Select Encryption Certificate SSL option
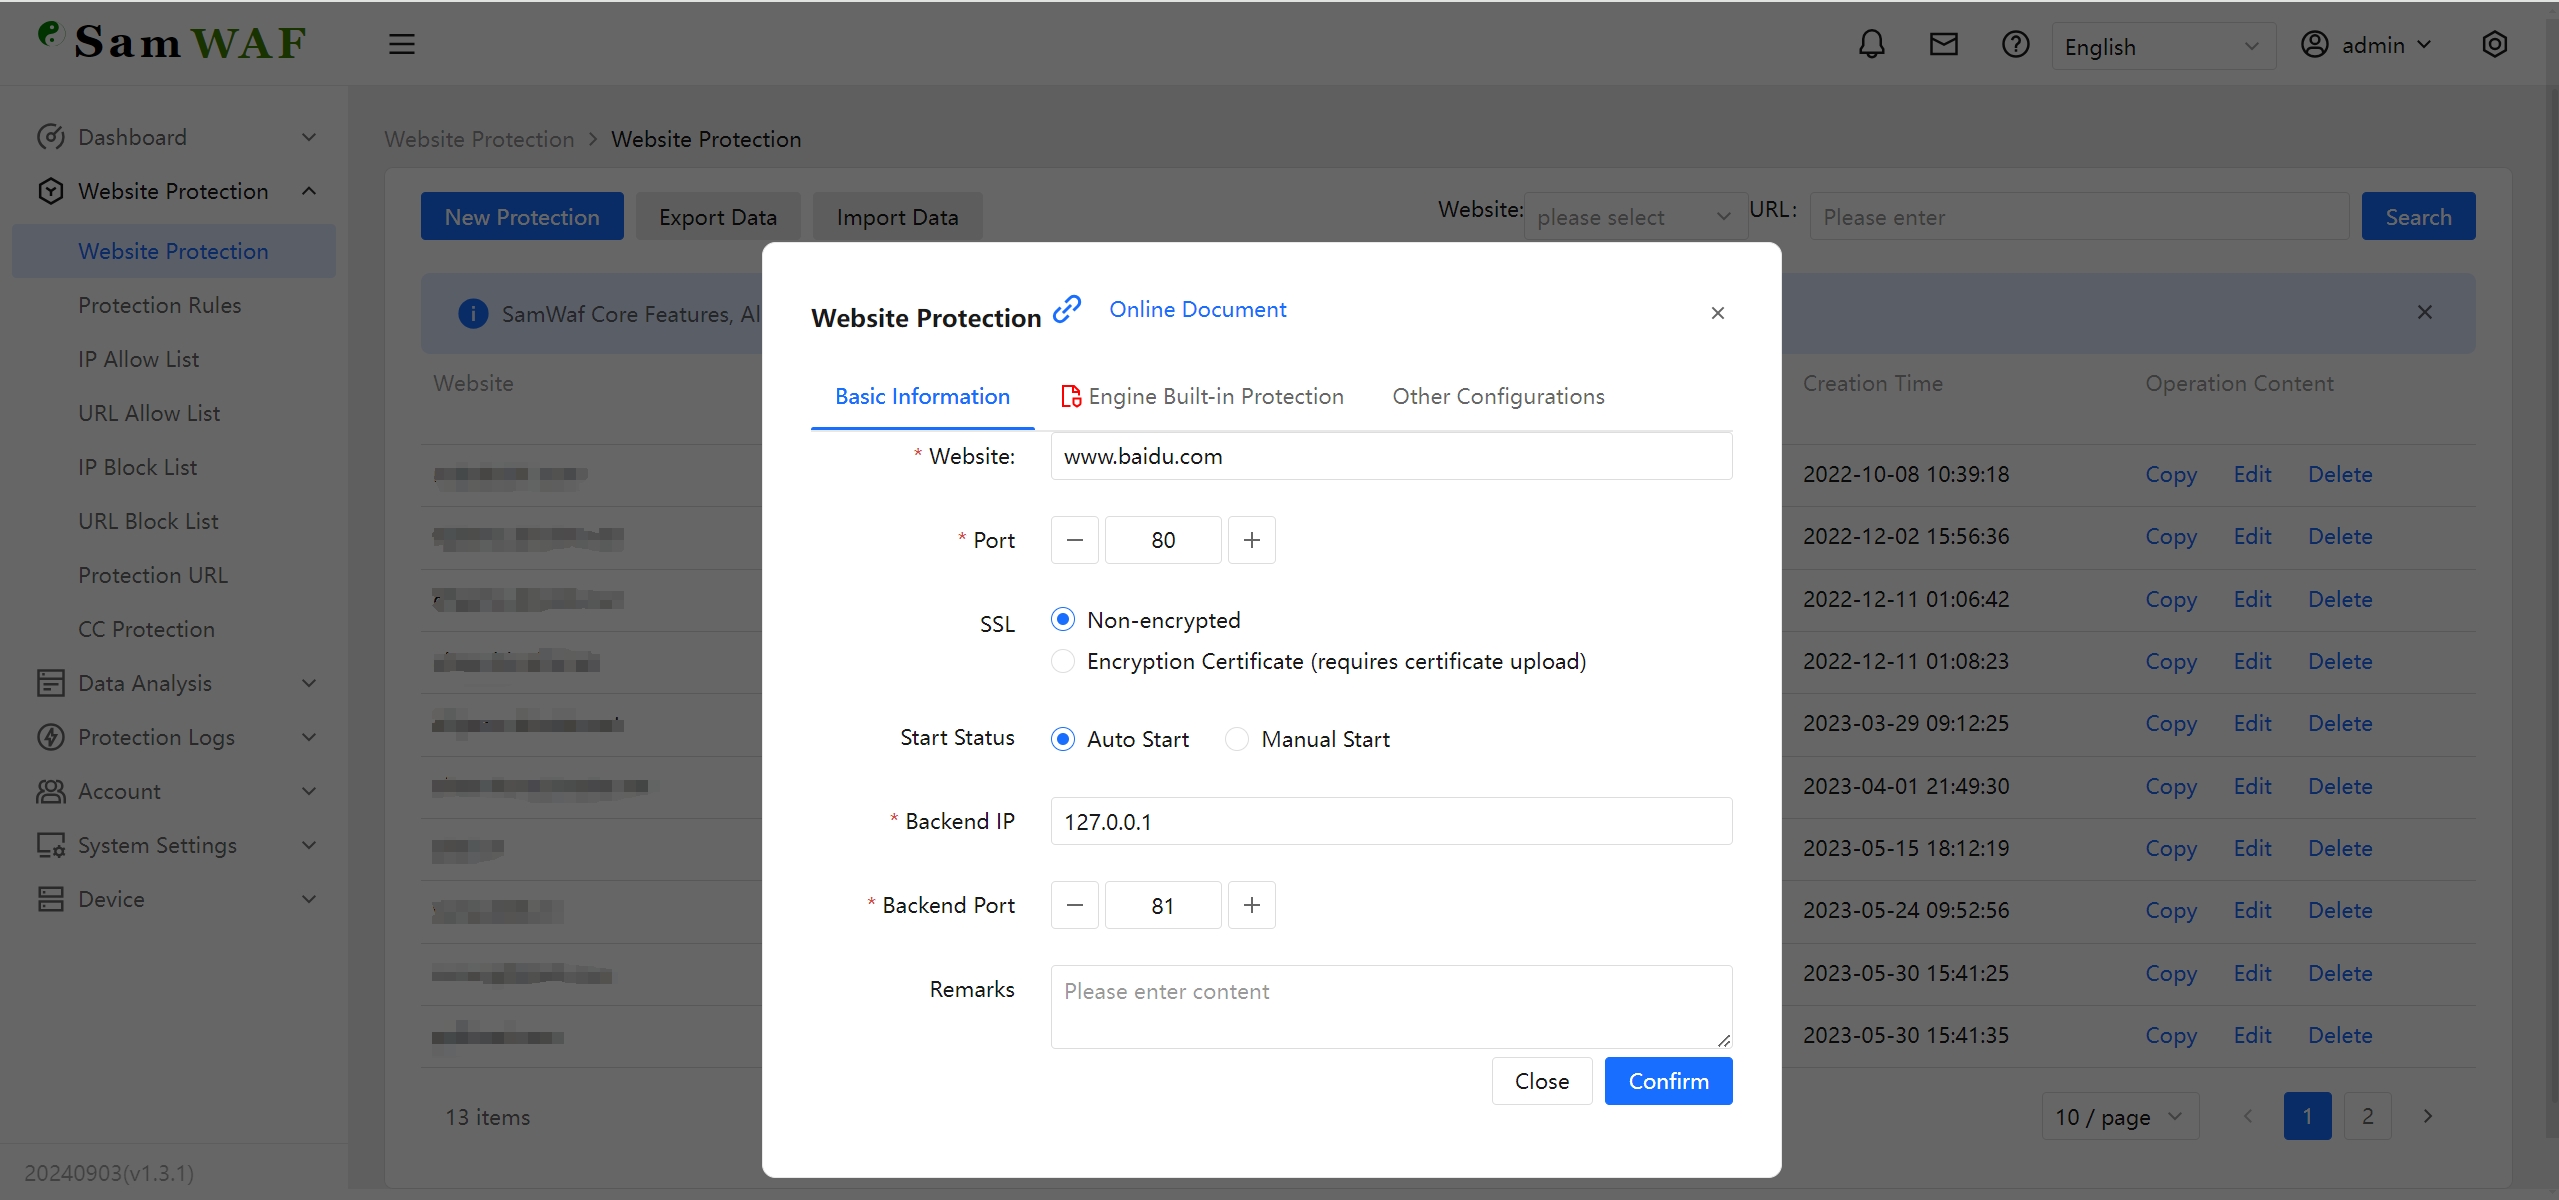The height and width of the screenshot is (1200, 2559). click(x=1063, y=661)
